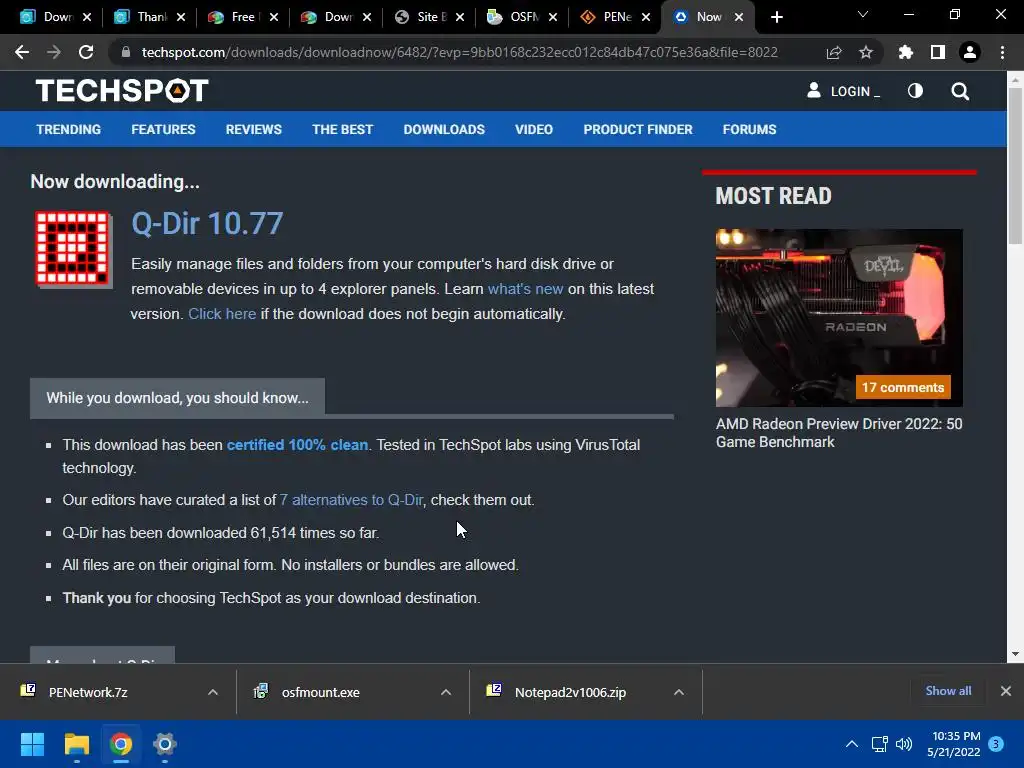Screen dimensions: 1024x768
Task: Open downloaded osfmount.exe file
Action: [321, 692]
